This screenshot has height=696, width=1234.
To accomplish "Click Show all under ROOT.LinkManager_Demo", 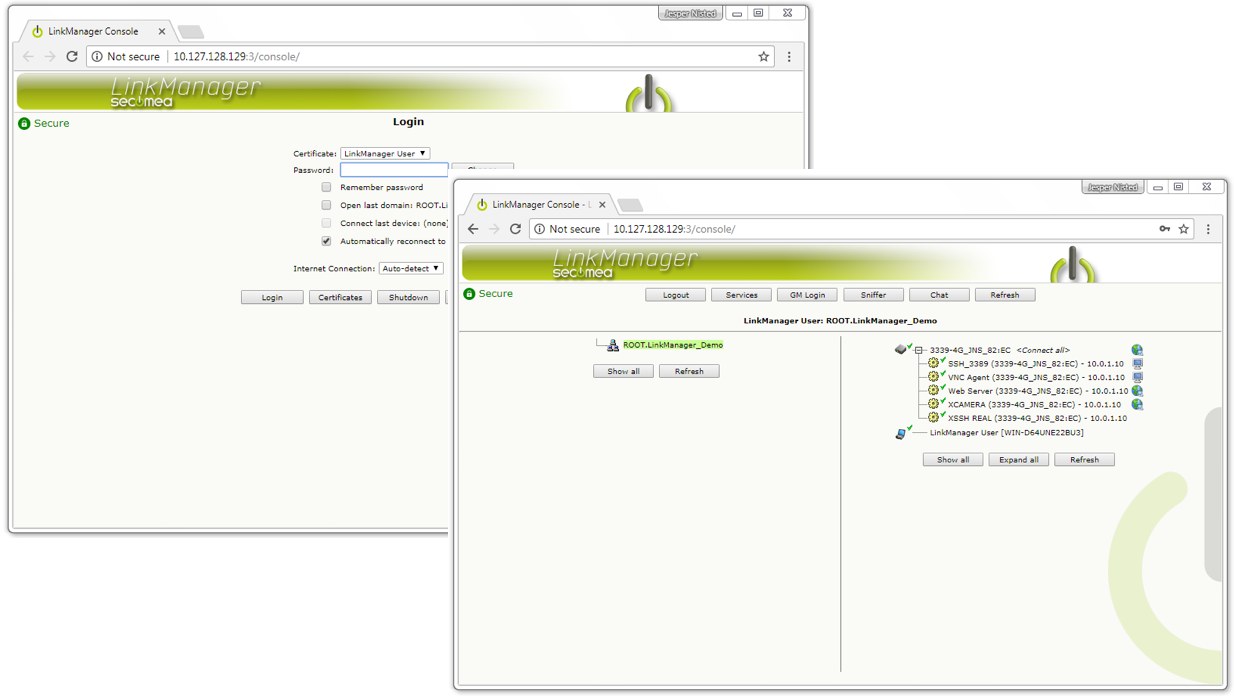I will (x=624, y=371).
